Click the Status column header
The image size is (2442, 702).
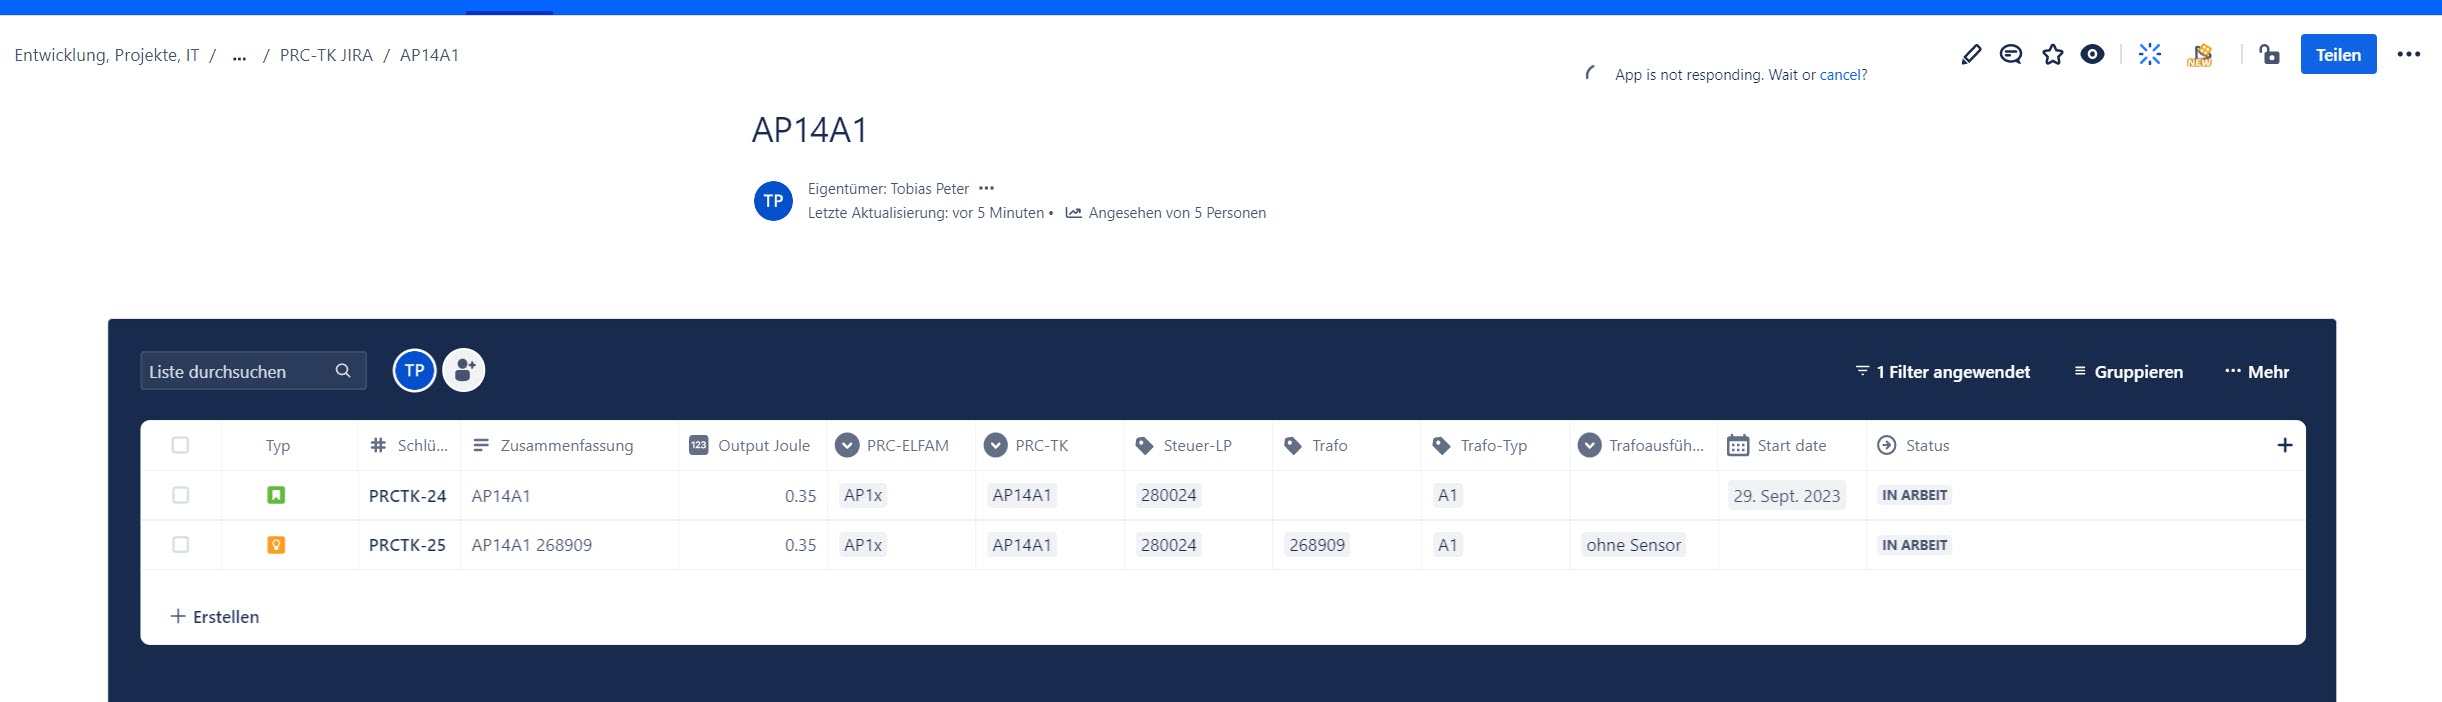(1927, 446)
